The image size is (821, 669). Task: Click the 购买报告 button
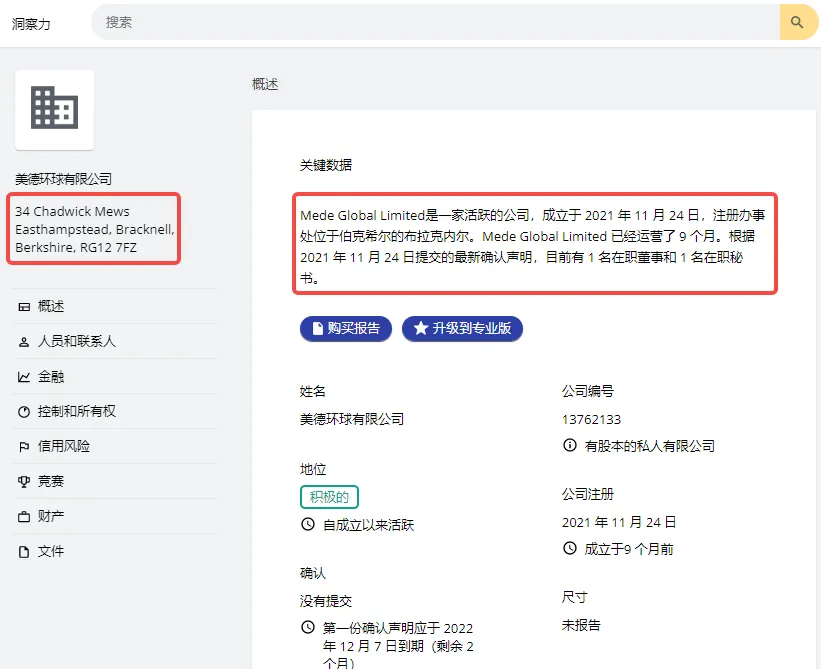click(346, 328)
